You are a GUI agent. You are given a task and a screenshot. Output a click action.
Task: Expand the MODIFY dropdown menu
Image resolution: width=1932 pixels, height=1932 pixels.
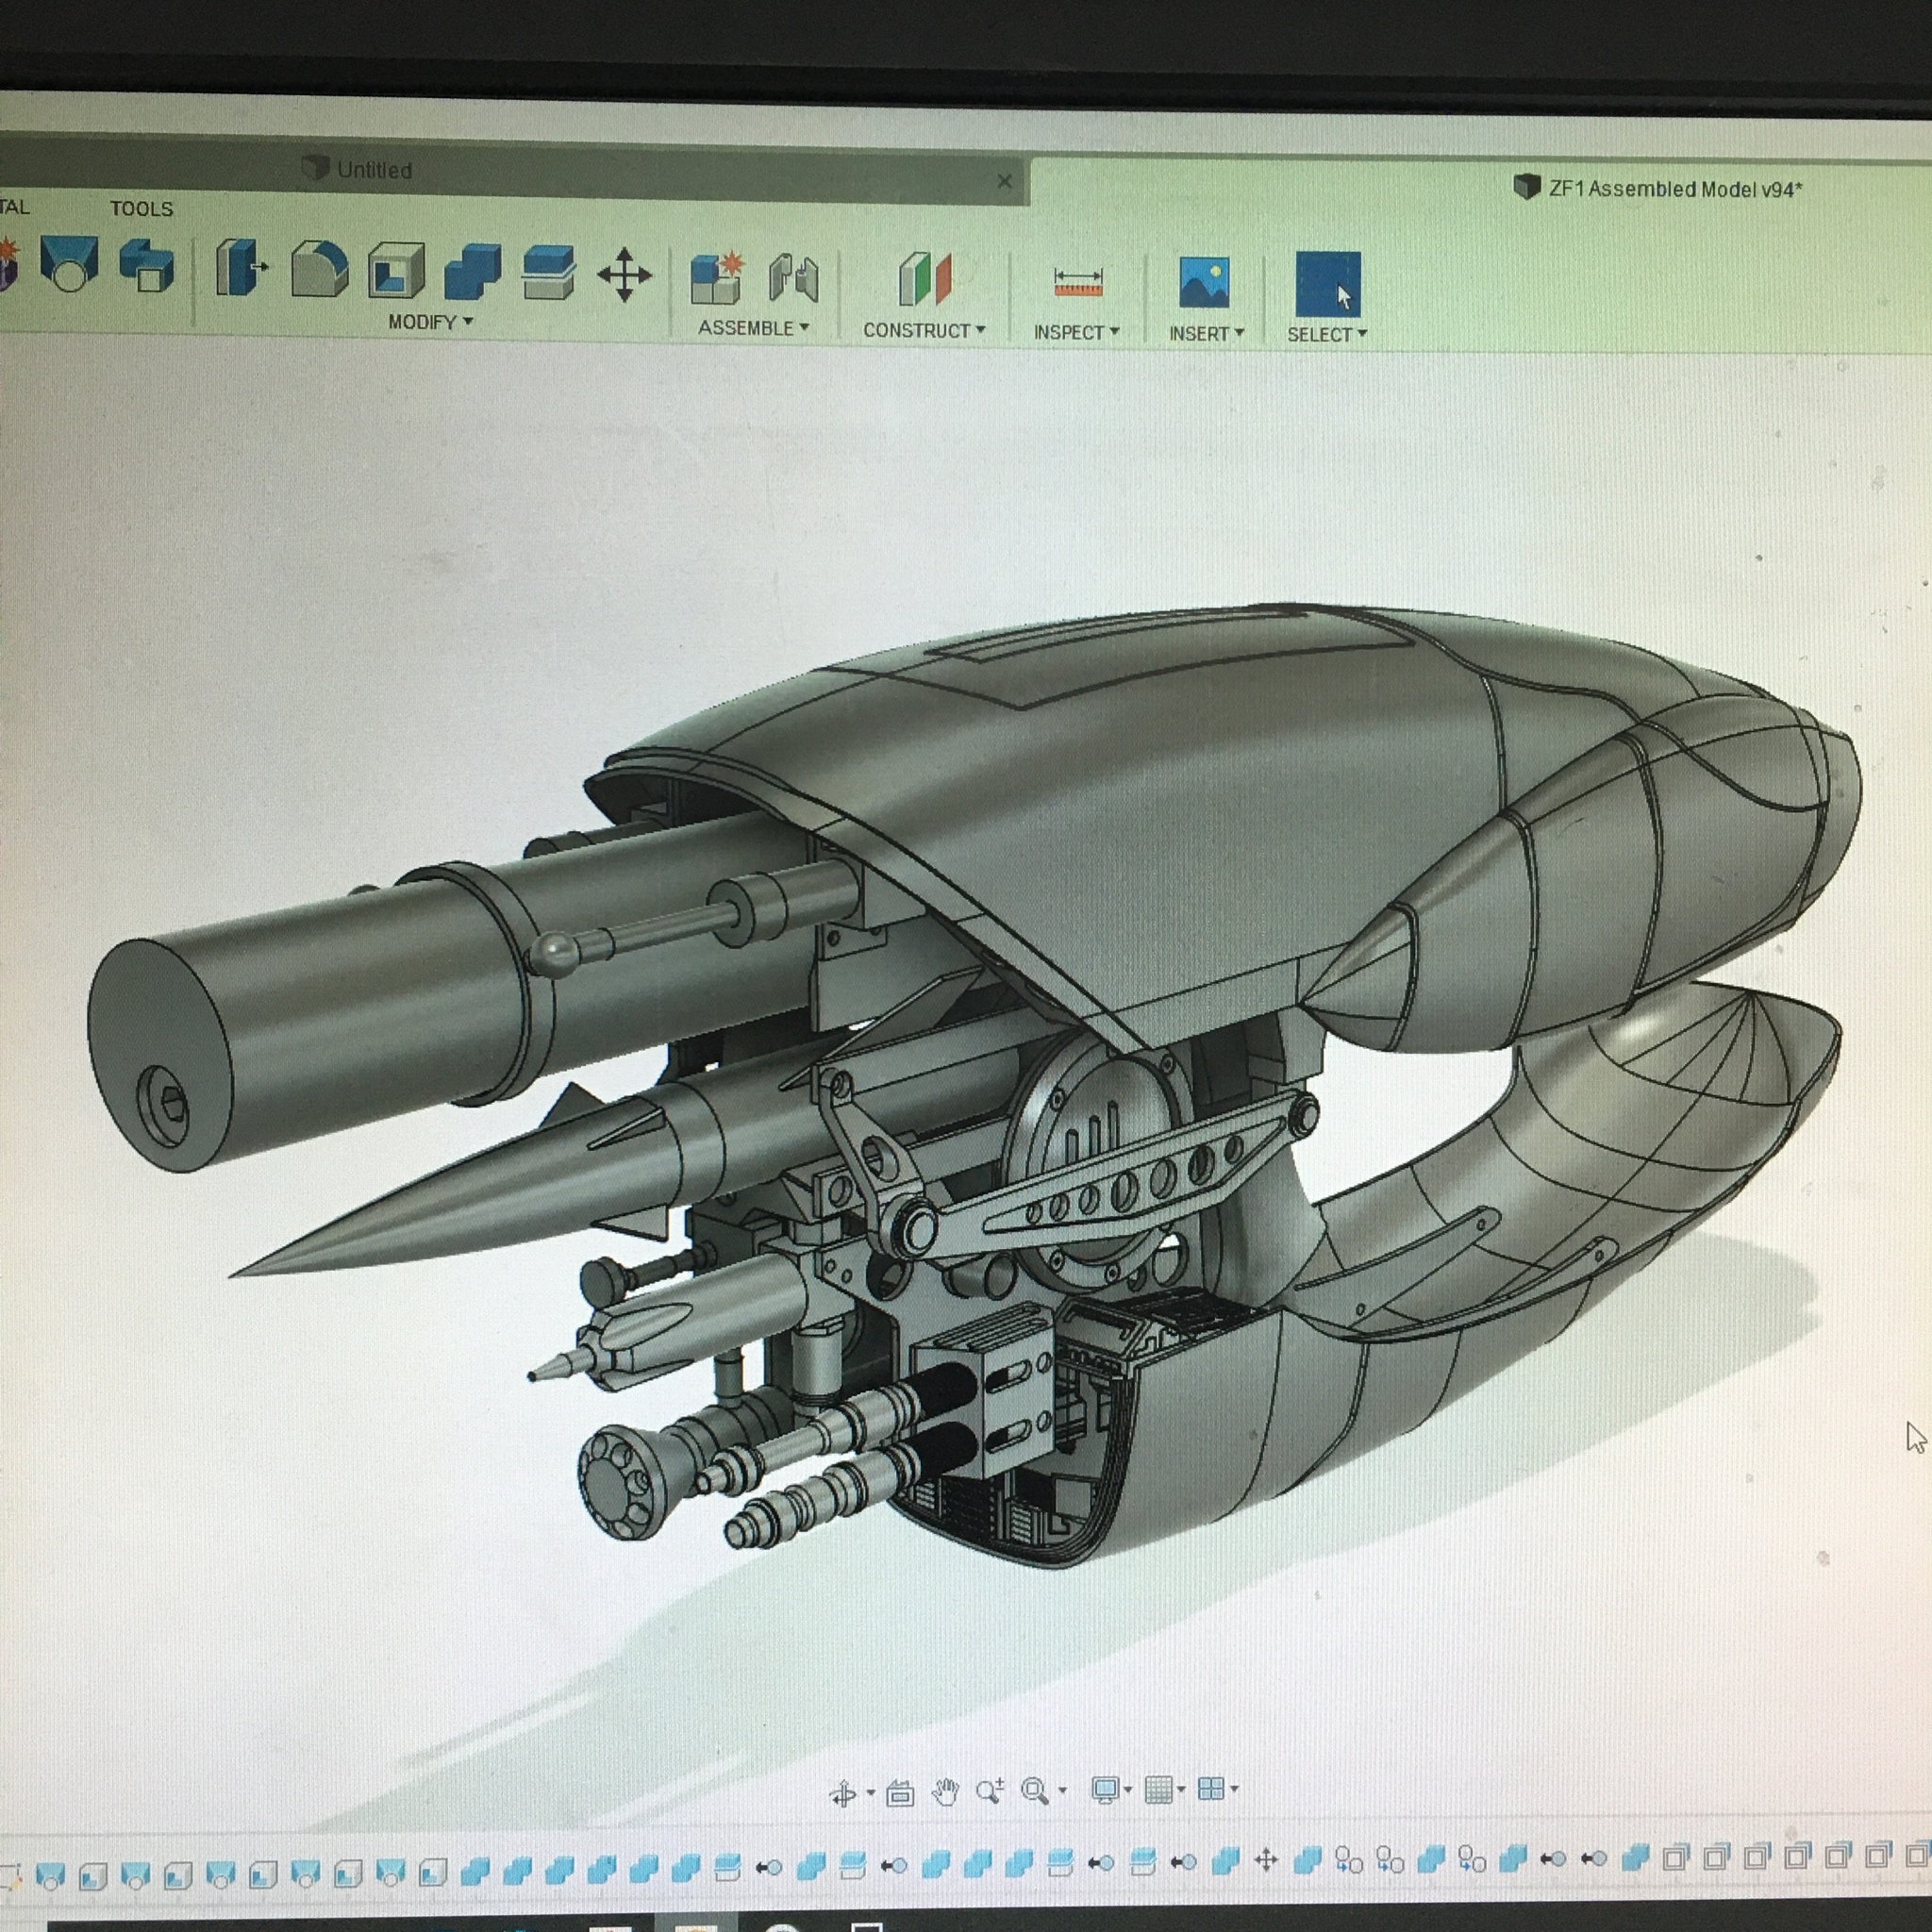(x=431, y=322)
